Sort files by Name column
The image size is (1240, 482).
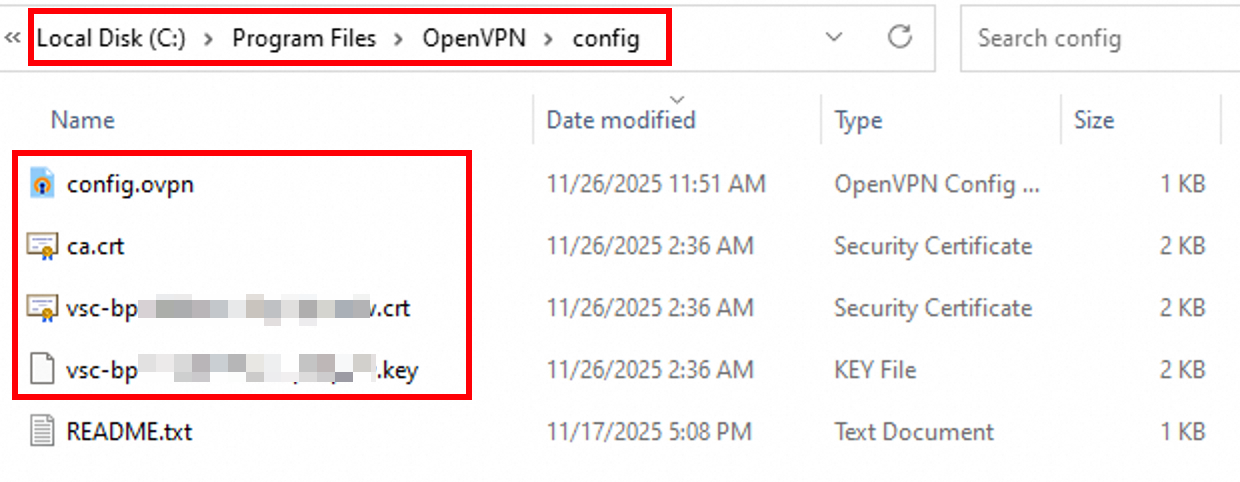coord(83,120)
